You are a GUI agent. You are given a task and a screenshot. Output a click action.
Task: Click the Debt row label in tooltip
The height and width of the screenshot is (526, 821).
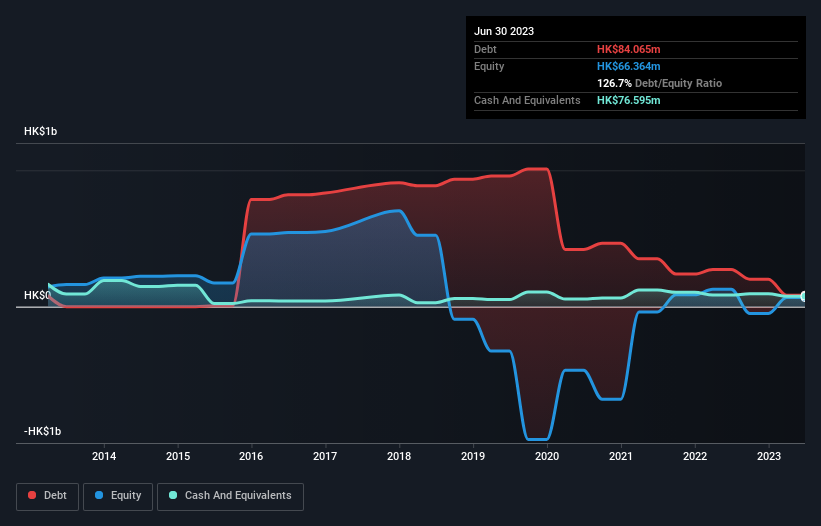pyautogui.click(x=485, y=49)
